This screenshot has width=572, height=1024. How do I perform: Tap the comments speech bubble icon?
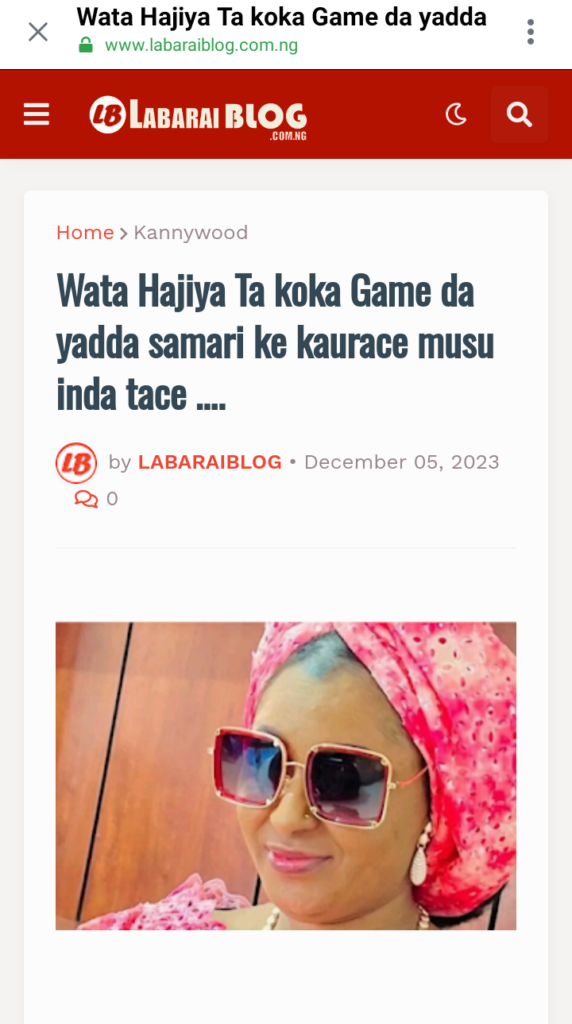(x=86, y=499)
